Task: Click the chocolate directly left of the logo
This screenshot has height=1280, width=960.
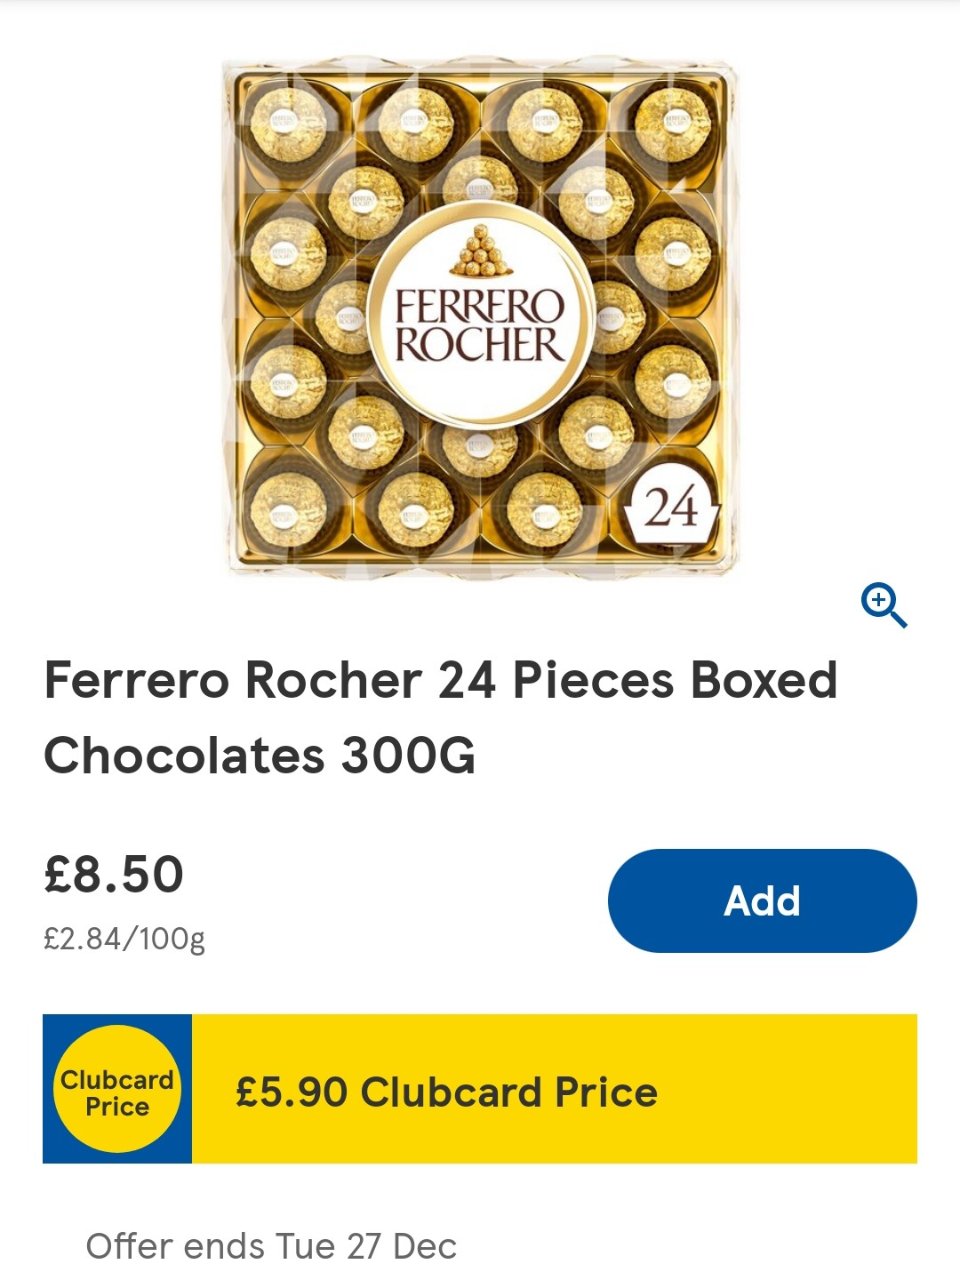Action: pos(343,318)
